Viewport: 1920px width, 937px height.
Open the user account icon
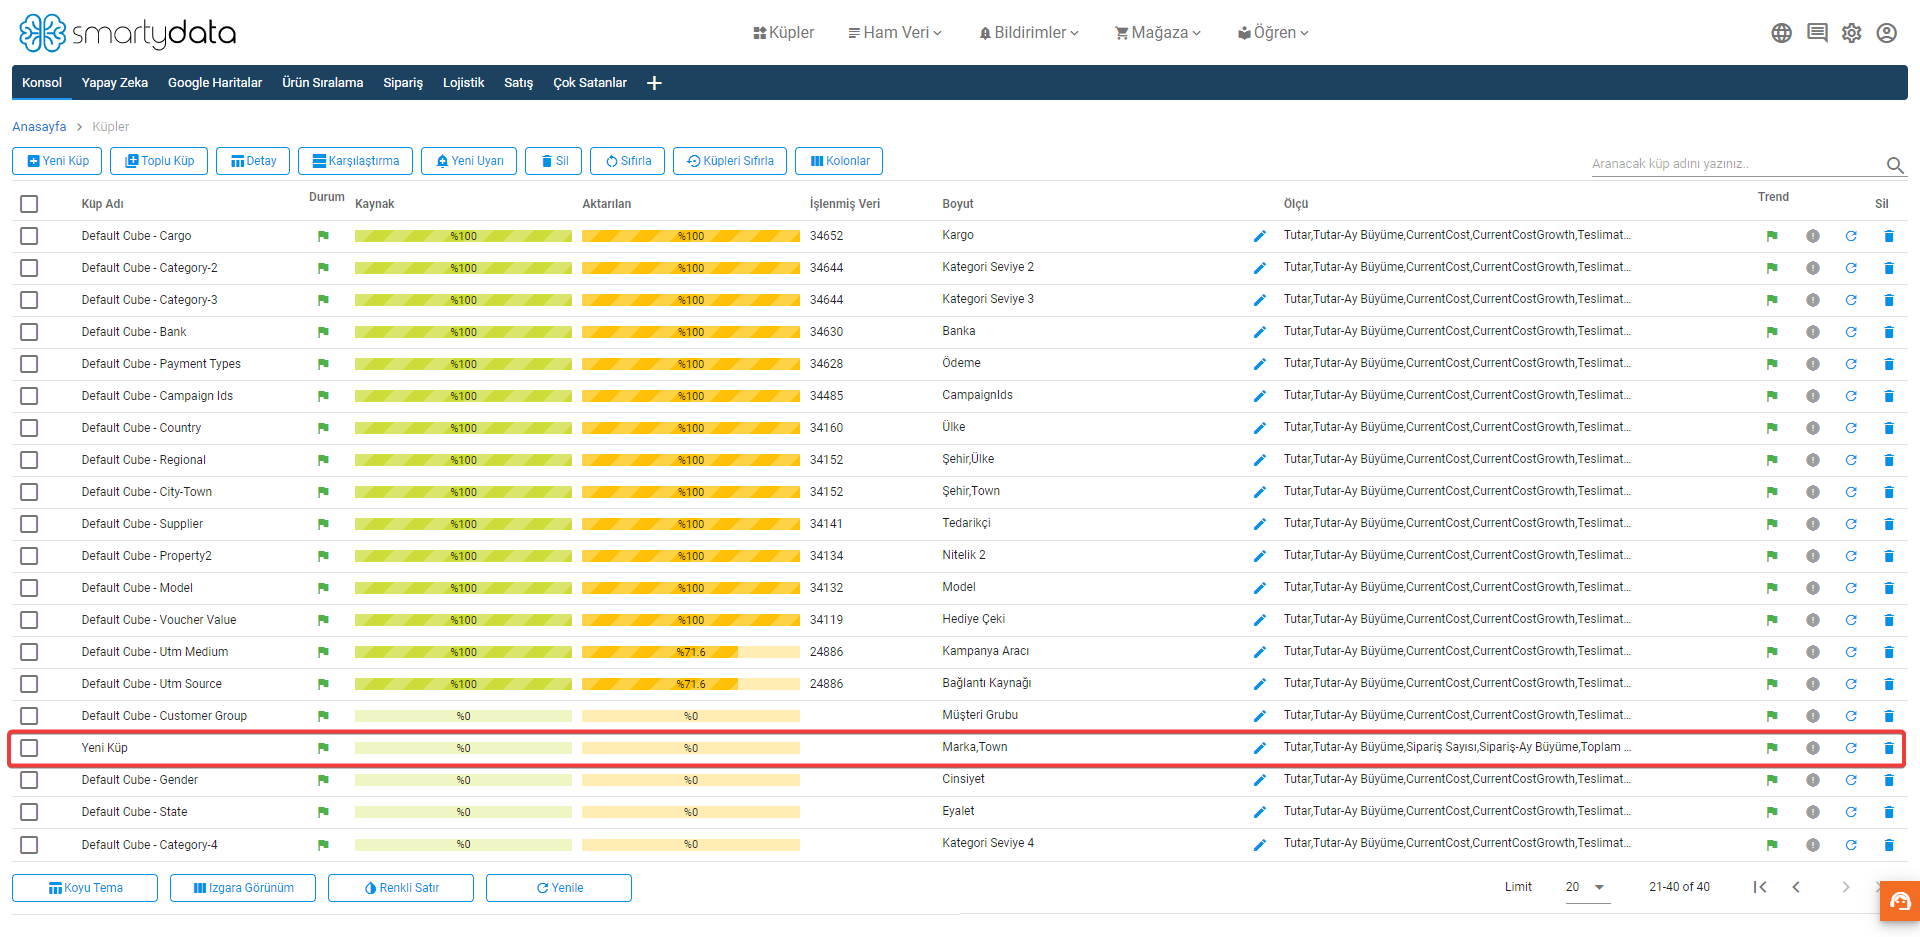click(1887, 33)
